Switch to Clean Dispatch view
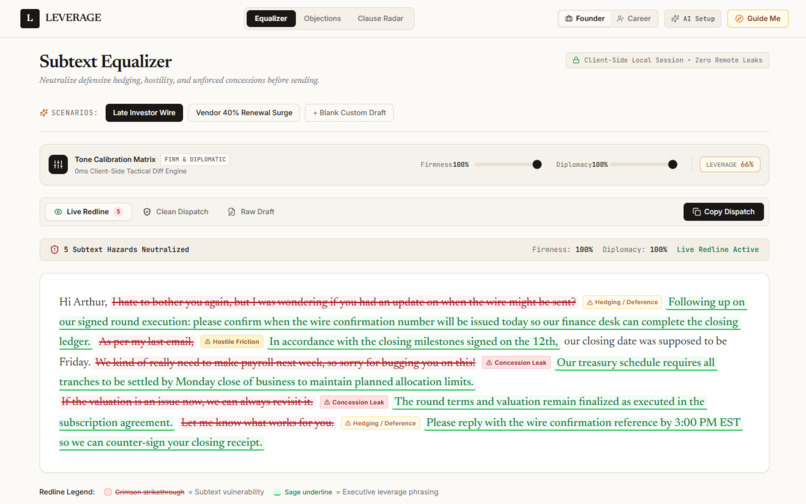806x504 pixels. coord(176,212)
